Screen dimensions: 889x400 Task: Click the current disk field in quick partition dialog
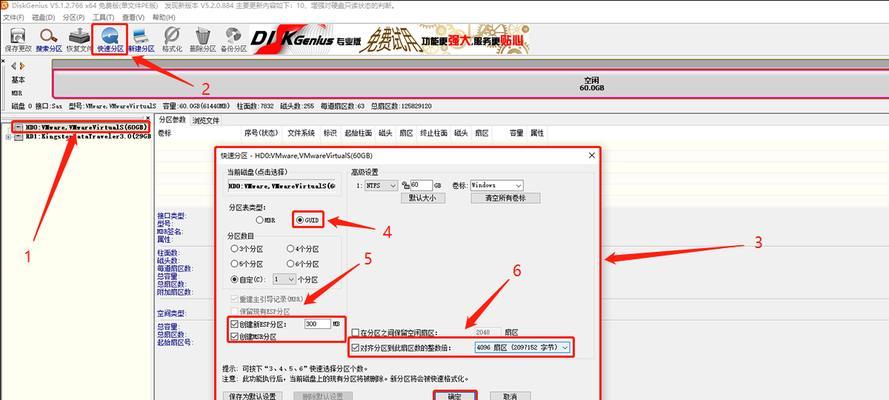tap(282, 185)
